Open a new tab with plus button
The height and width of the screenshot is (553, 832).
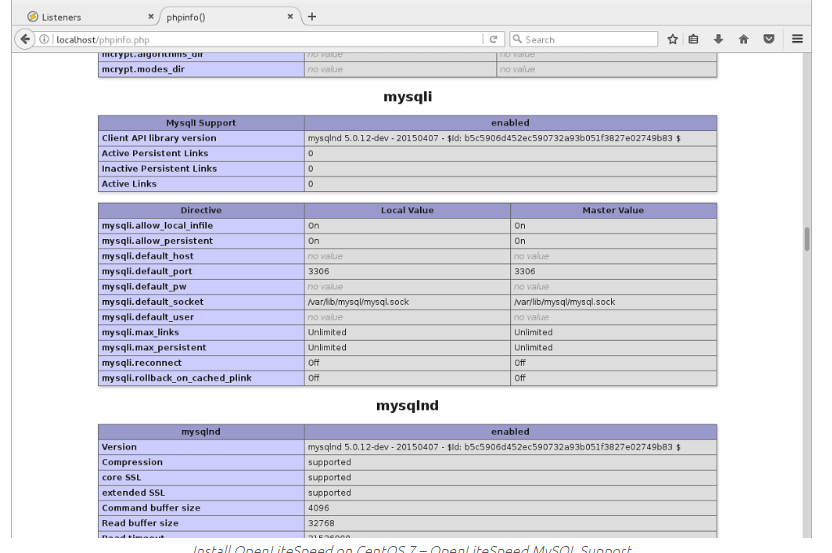point(312,16)
